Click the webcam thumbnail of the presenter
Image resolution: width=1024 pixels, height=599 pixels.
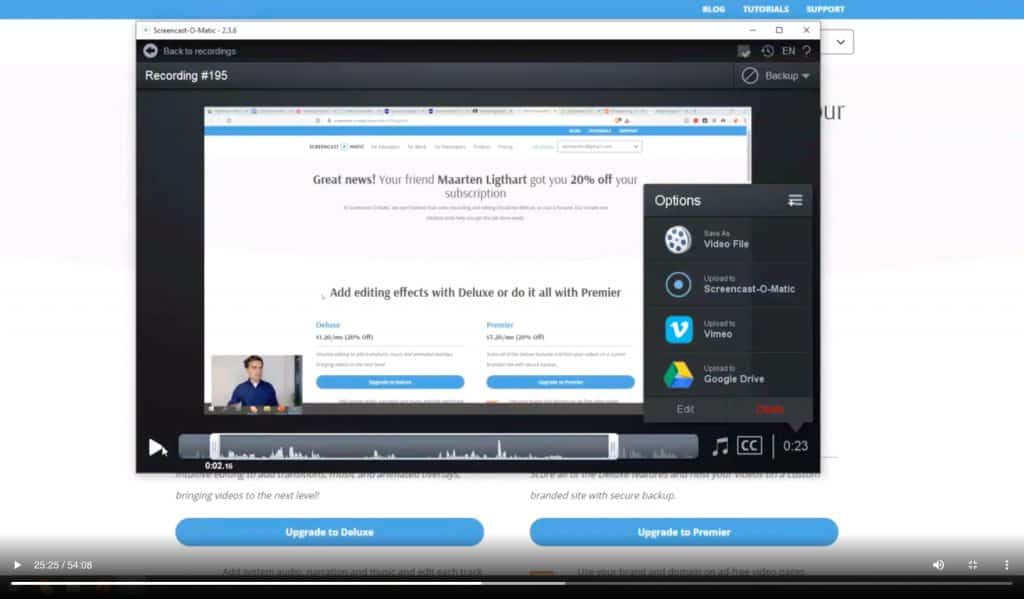click(257, 384)
